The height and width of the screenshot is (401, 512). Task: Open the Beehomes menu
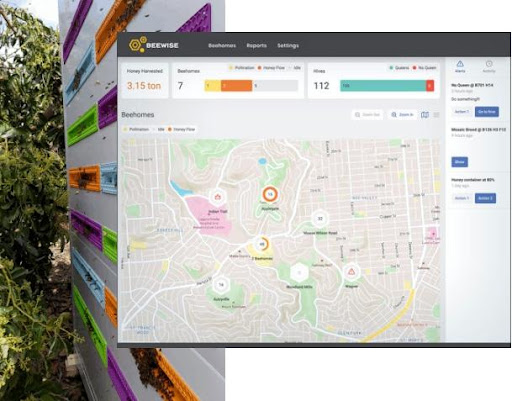click(x=222, y=45)
